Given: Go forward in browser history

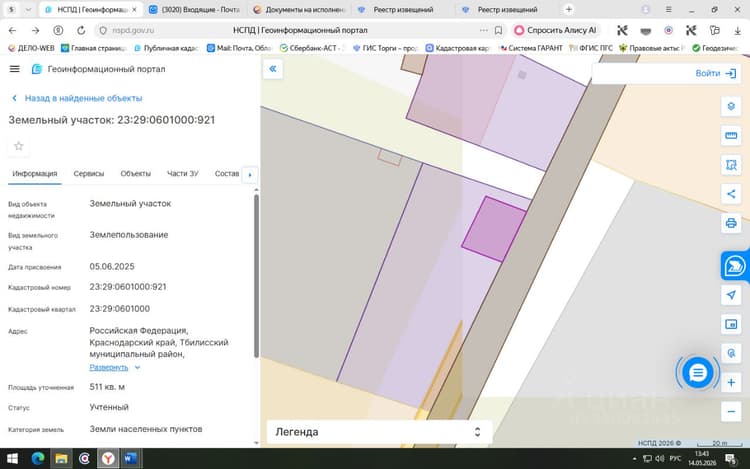Looking at the screenshot, I should click(35, 30).
